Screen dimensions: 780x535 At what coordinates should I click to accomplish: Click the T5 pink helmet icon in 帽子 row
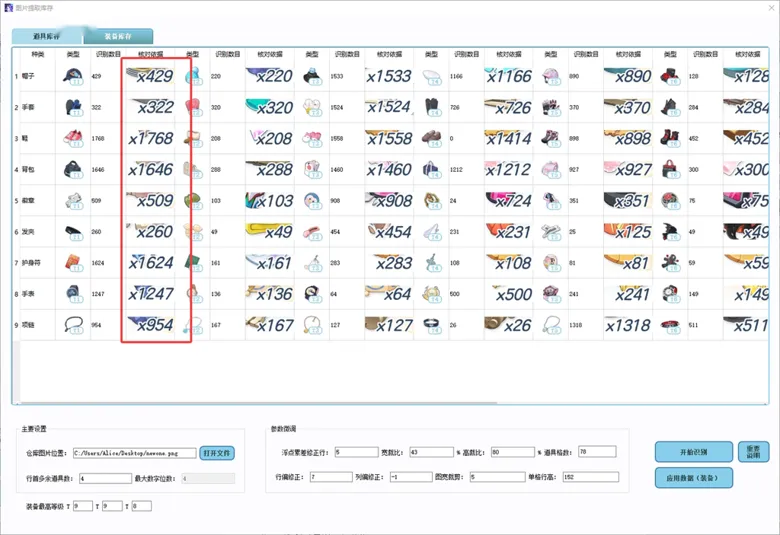pyautogui.click(x=551, y=76)
